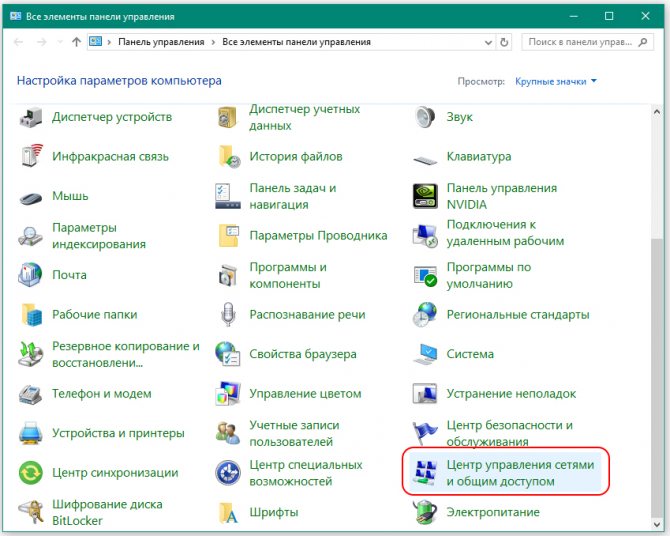The image size is (670, 536).
Task: Click Панель управления NVIDIA icon
Action: tap(425, 196)
